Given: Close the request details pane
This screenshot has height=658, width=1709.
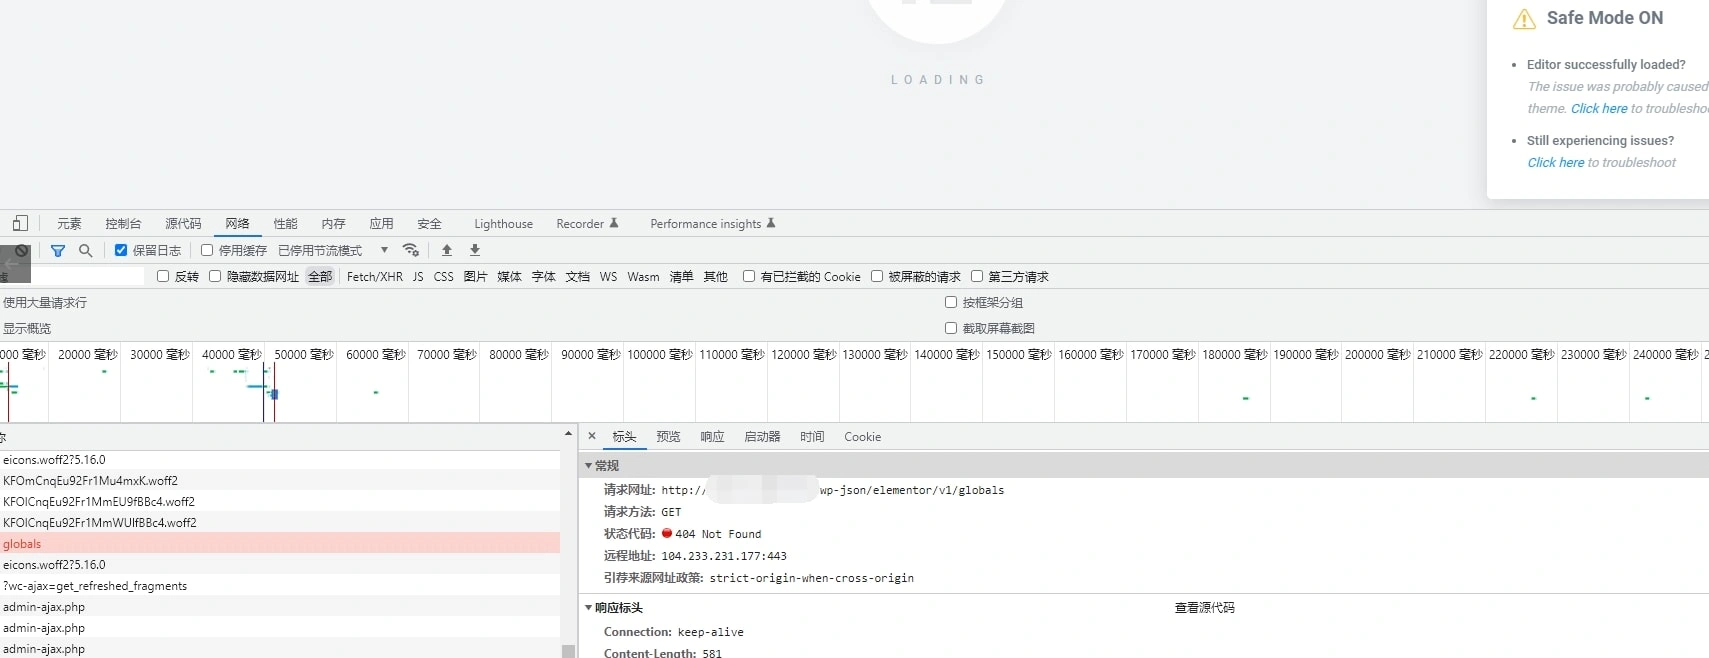Looking at the screenshot, I should 592,437.
